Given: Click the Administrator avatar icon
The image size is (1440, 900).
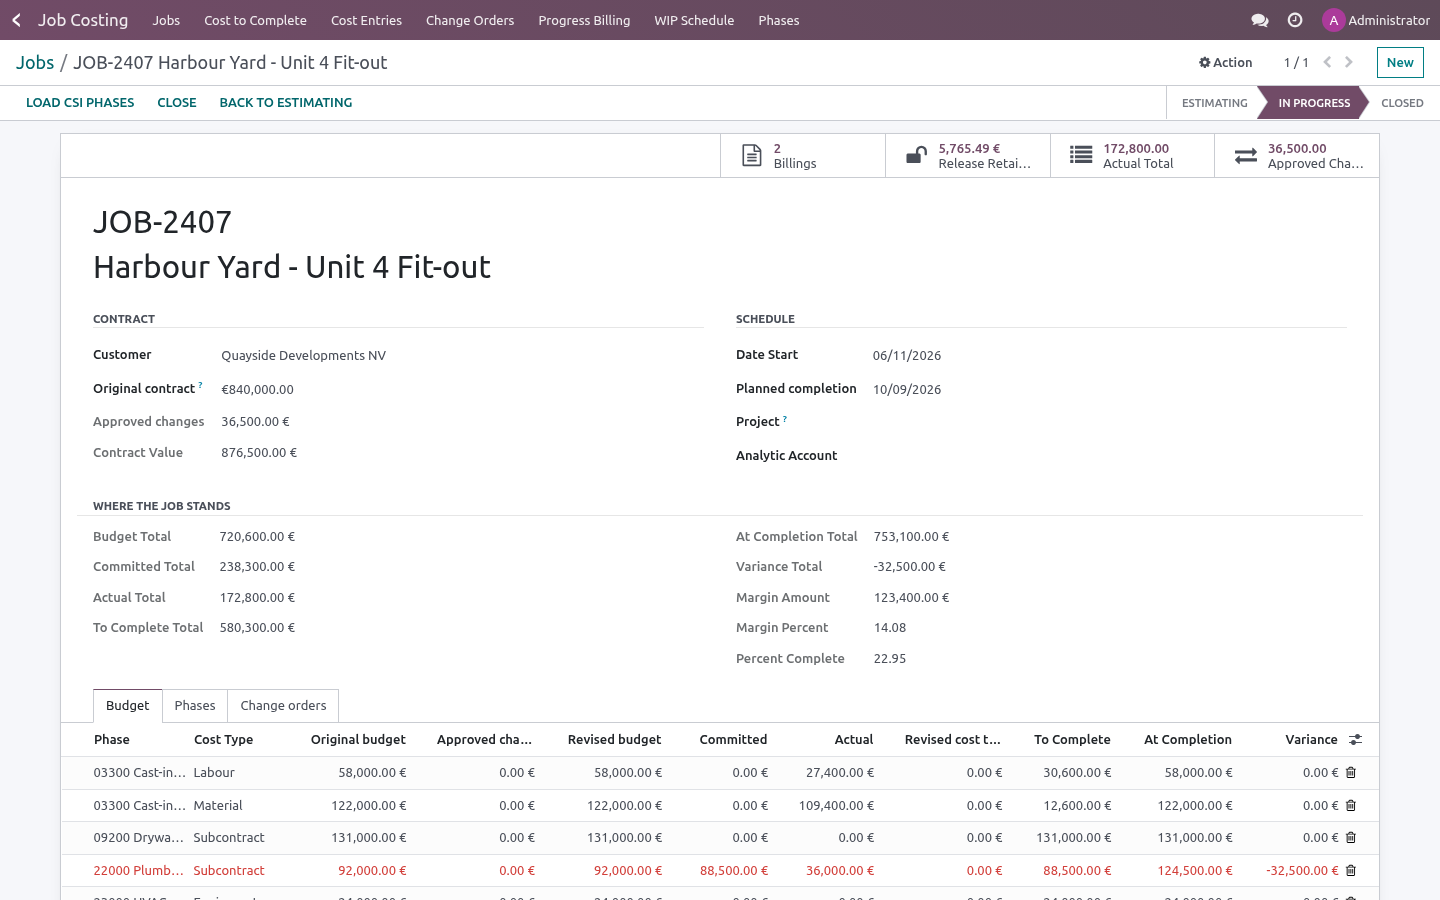Looking at the screenshot, I should point(1333,20).
